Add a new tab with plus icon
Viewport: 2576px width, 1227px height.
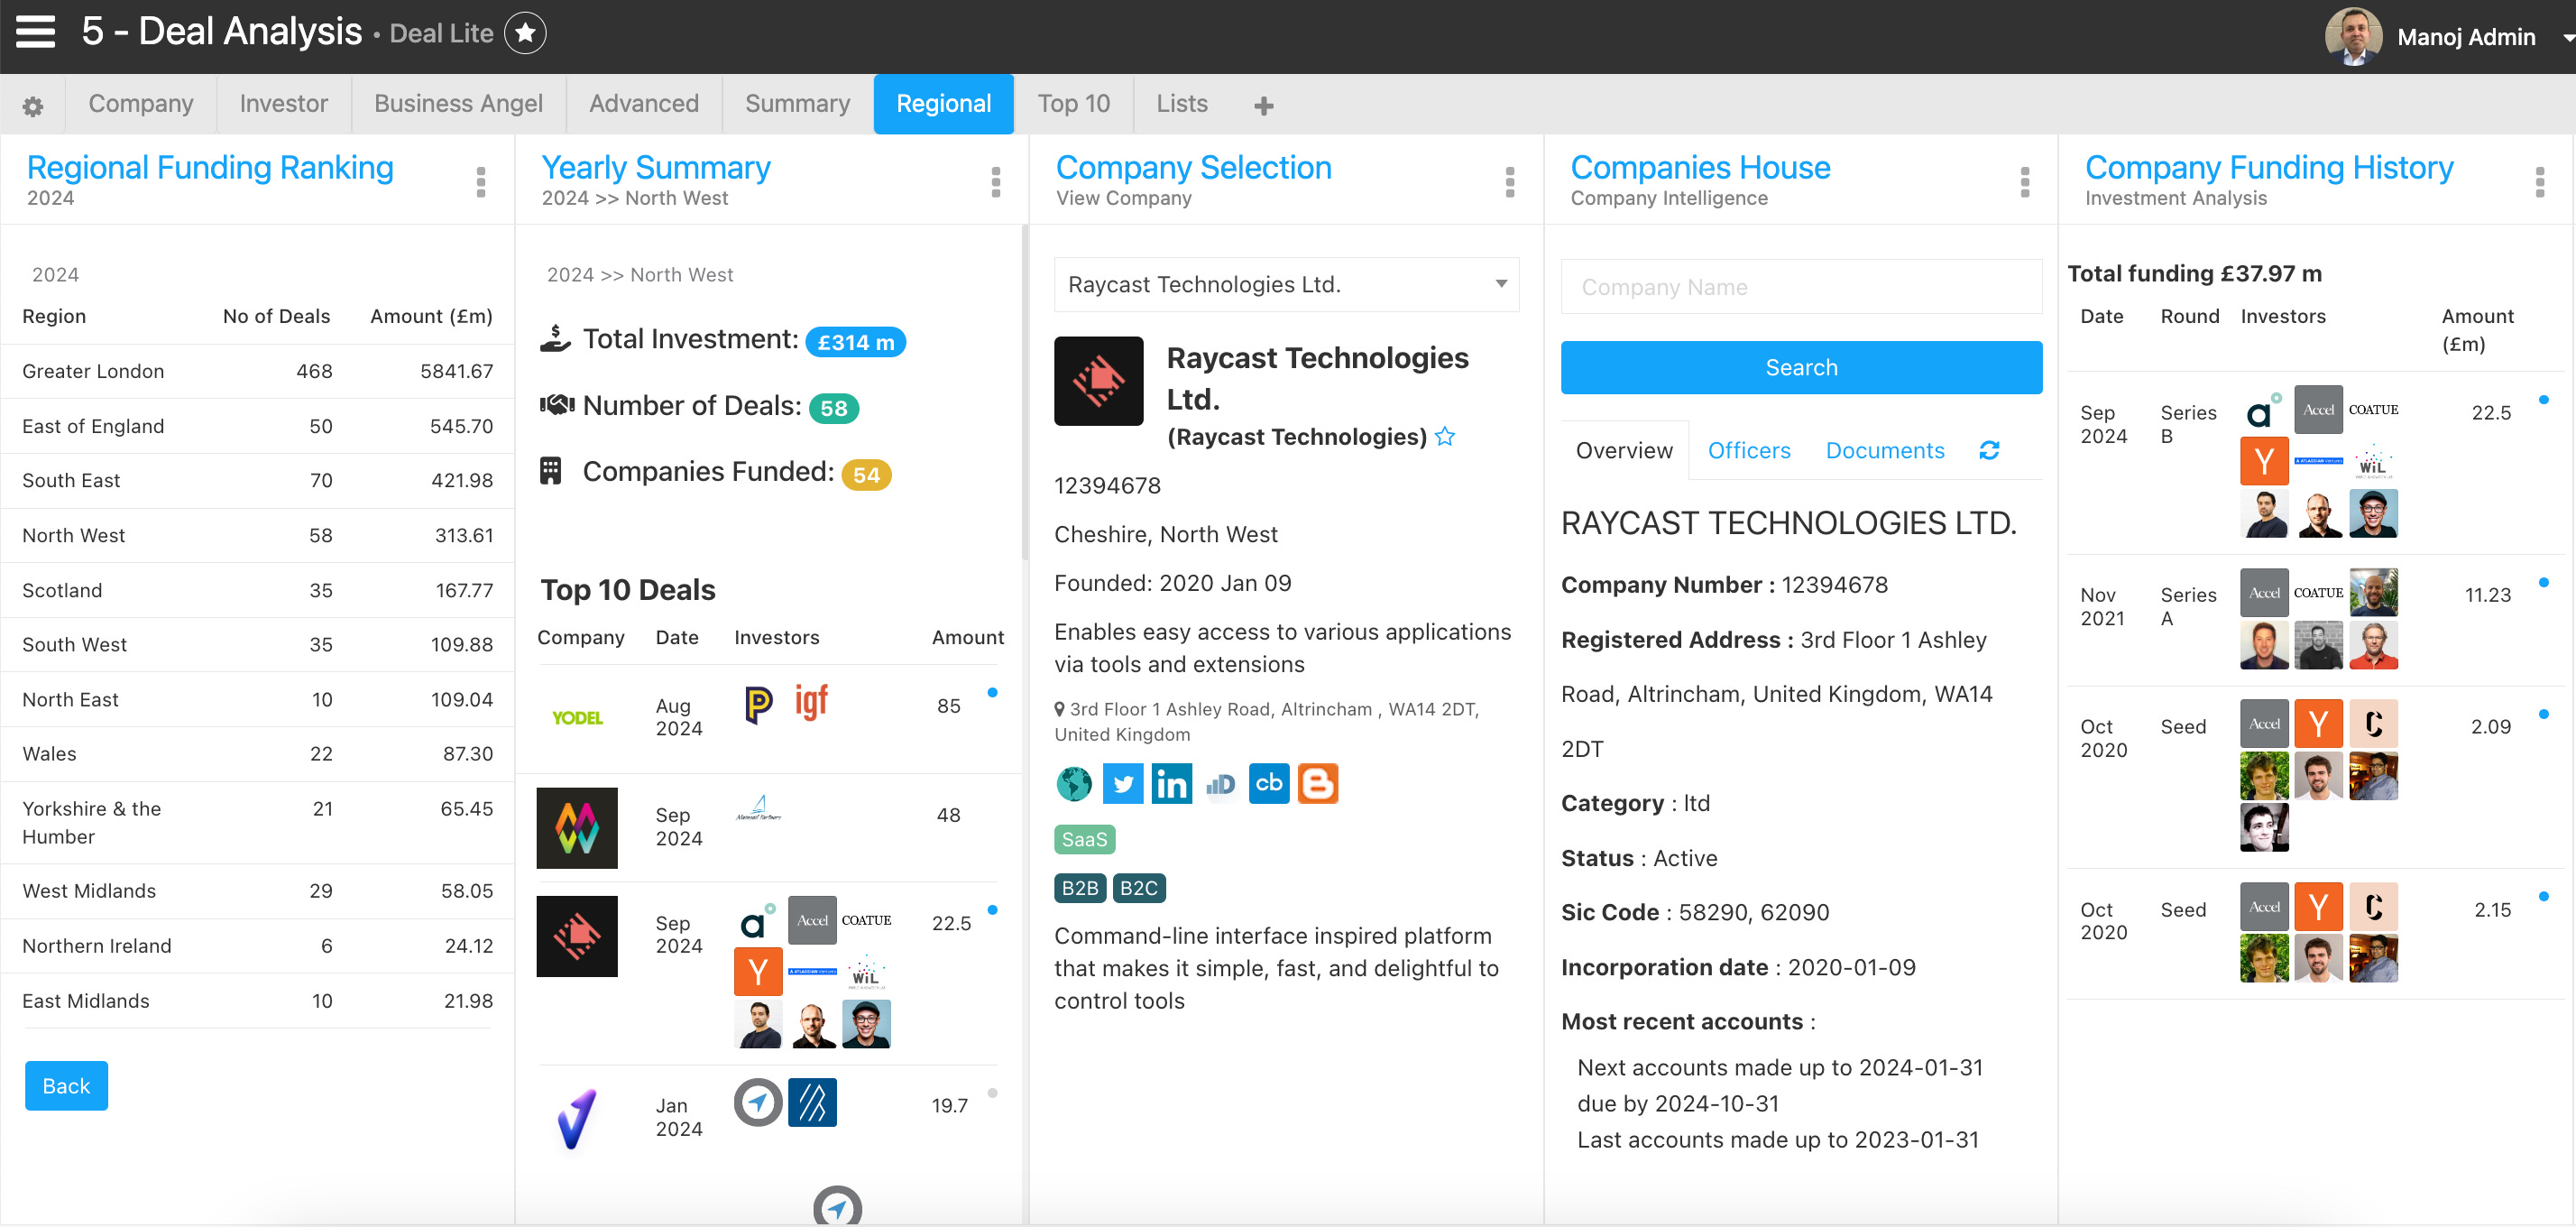pyautogui.click(x=1263, y=106)
